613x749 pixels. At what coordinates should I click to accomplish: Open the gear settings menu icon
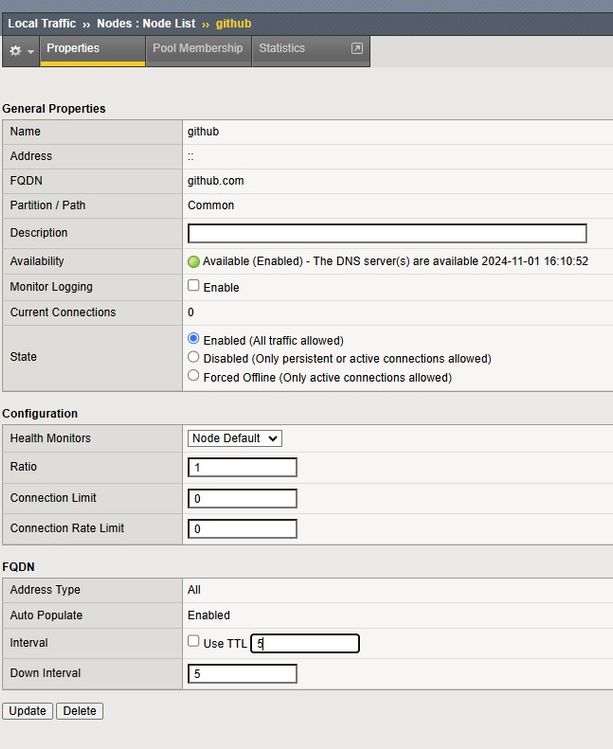click(x=15, y=50)
